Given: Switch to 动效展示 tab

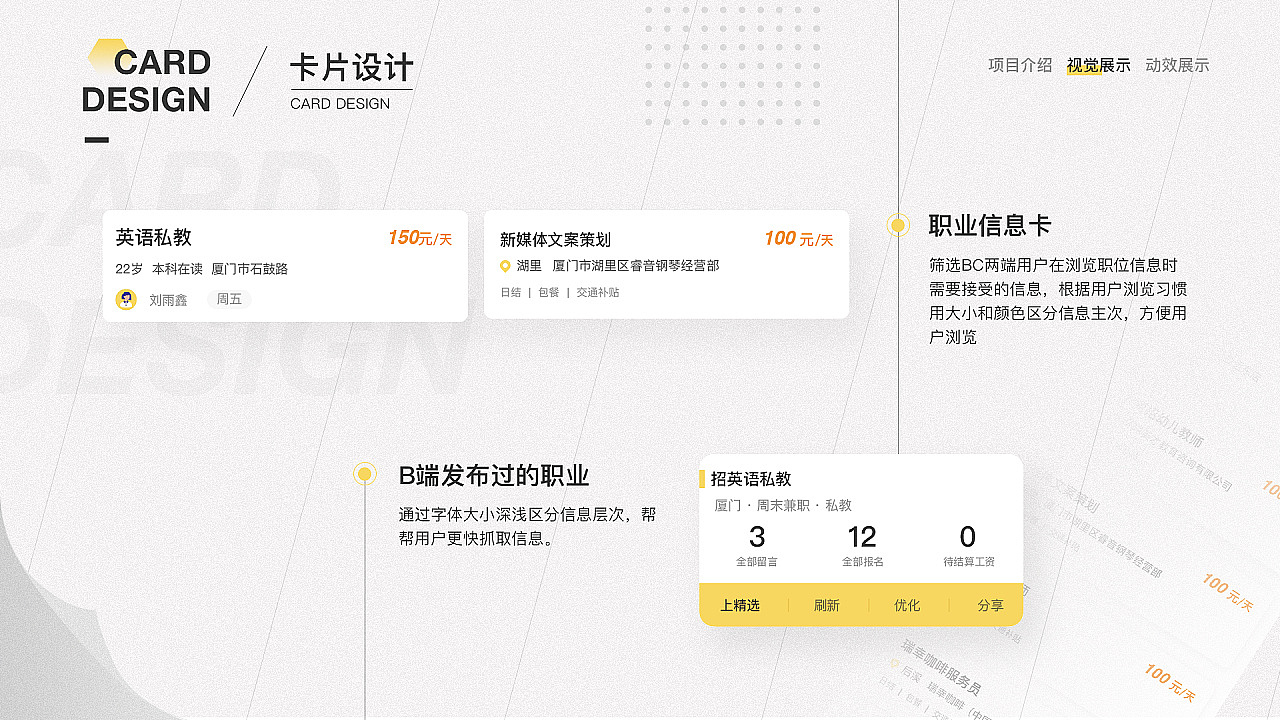Looking at the screenshot, I should pos(1177,65).
